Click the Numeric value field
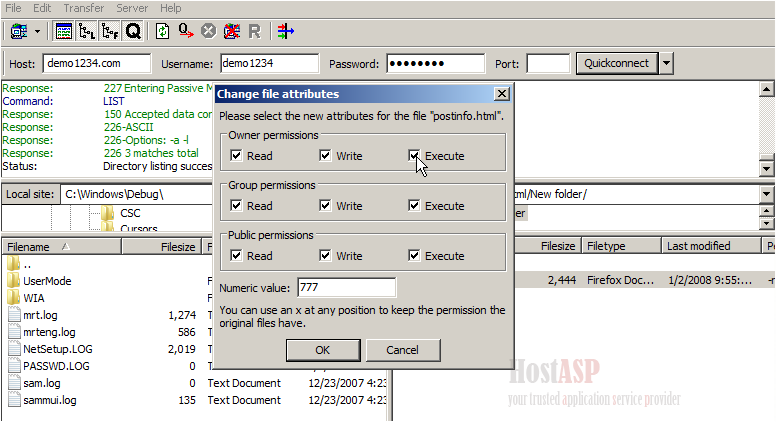This screenshot has height=422, width=776. tap(347, 287)
